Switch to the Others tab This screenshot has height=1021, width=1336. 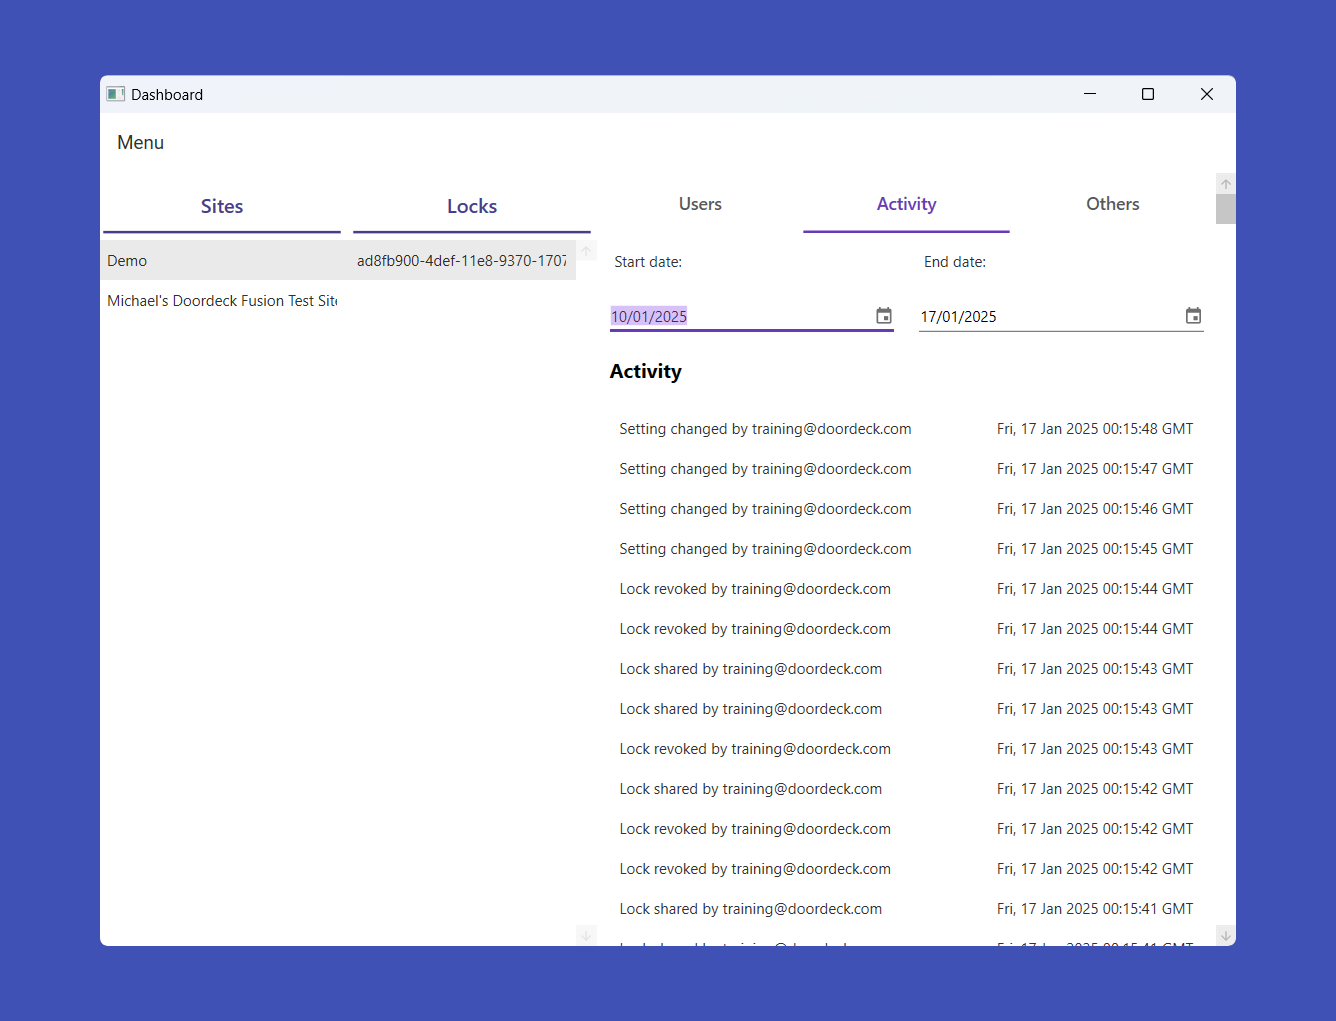pos(1112,204)
